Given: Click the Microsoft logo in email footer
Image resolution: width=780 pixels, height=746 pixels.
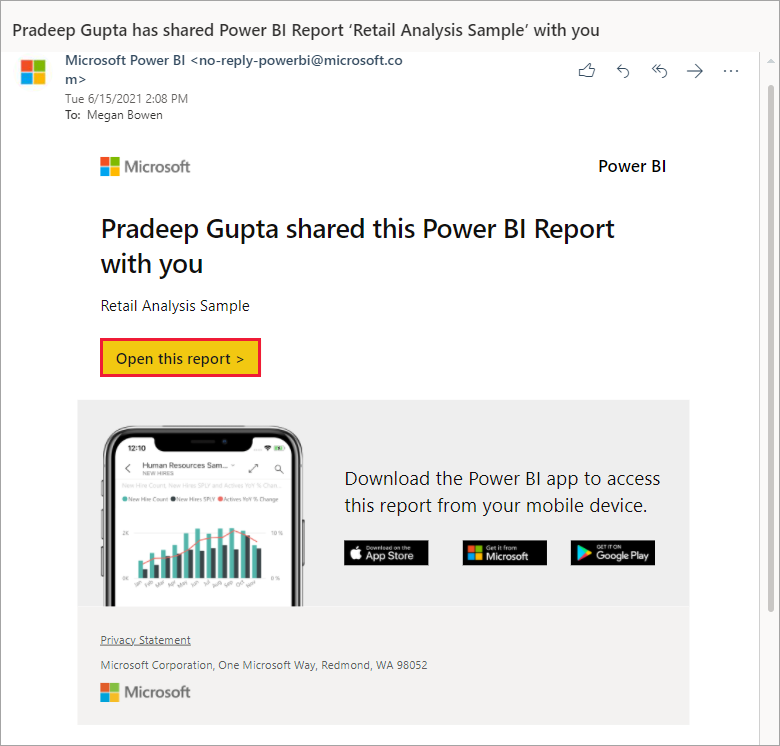Looking at the screenshot, I should (x=145, y=692).
